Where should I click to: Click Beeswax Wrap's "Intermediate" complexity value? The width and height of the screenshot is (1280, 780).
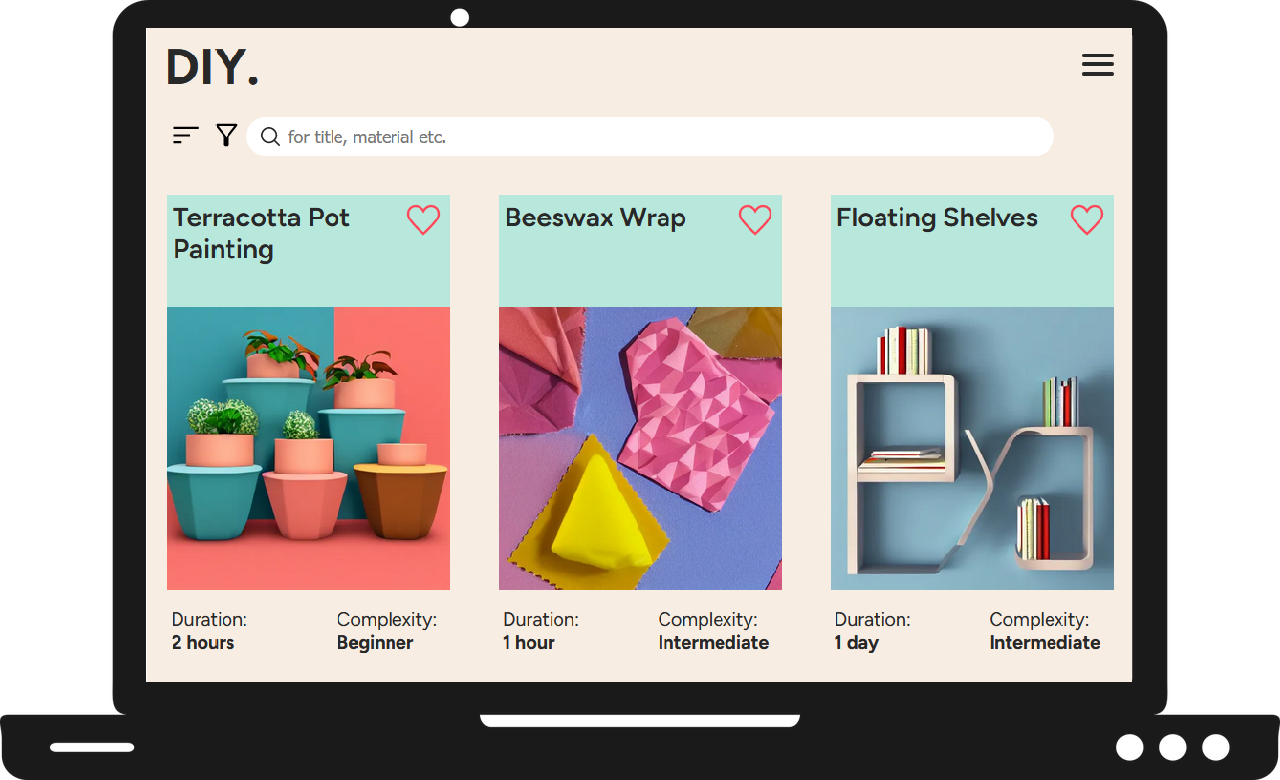[714, 643]
